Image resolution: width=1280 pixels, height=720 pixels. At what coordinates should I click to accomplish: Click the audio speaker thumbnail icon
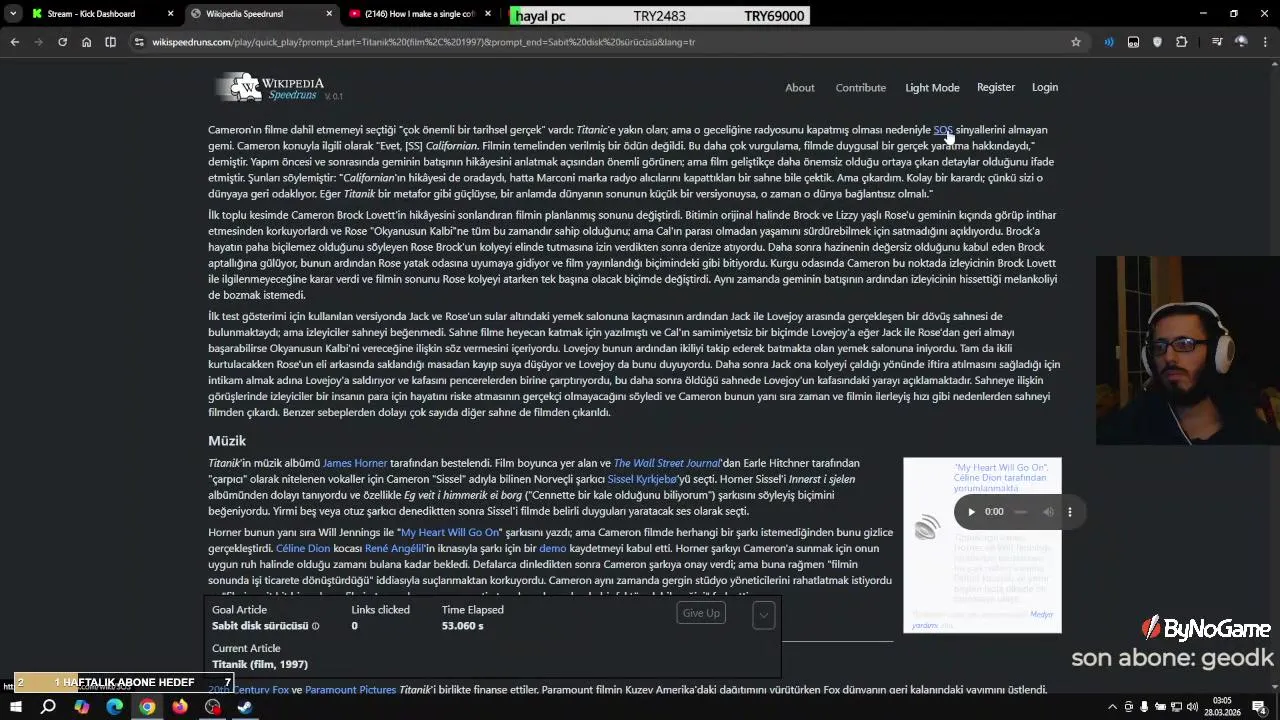[x=927, y=527]
